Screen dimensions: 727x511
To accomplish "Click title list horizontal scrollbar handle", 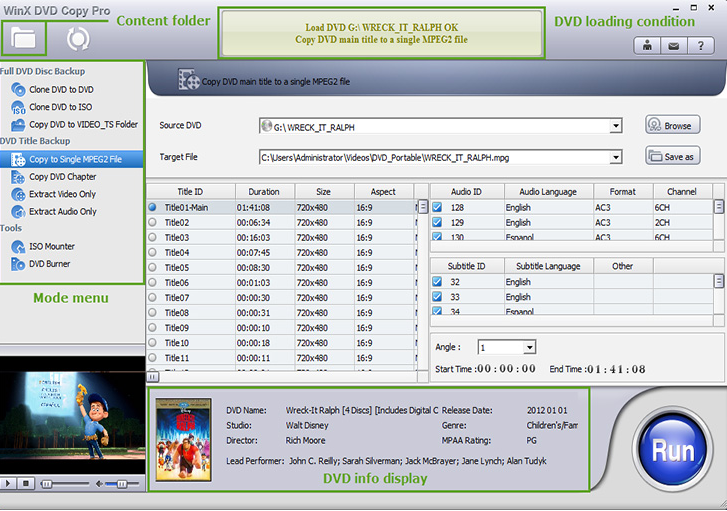I will coord(153,377).
